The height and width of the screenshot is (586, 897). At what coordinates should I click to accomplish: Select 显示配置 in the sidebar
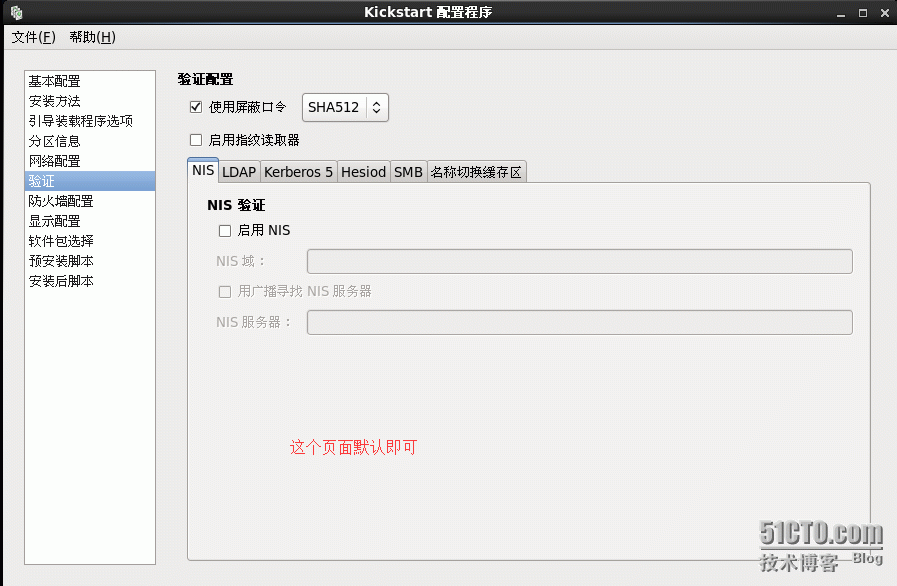(x=90, y=221)
